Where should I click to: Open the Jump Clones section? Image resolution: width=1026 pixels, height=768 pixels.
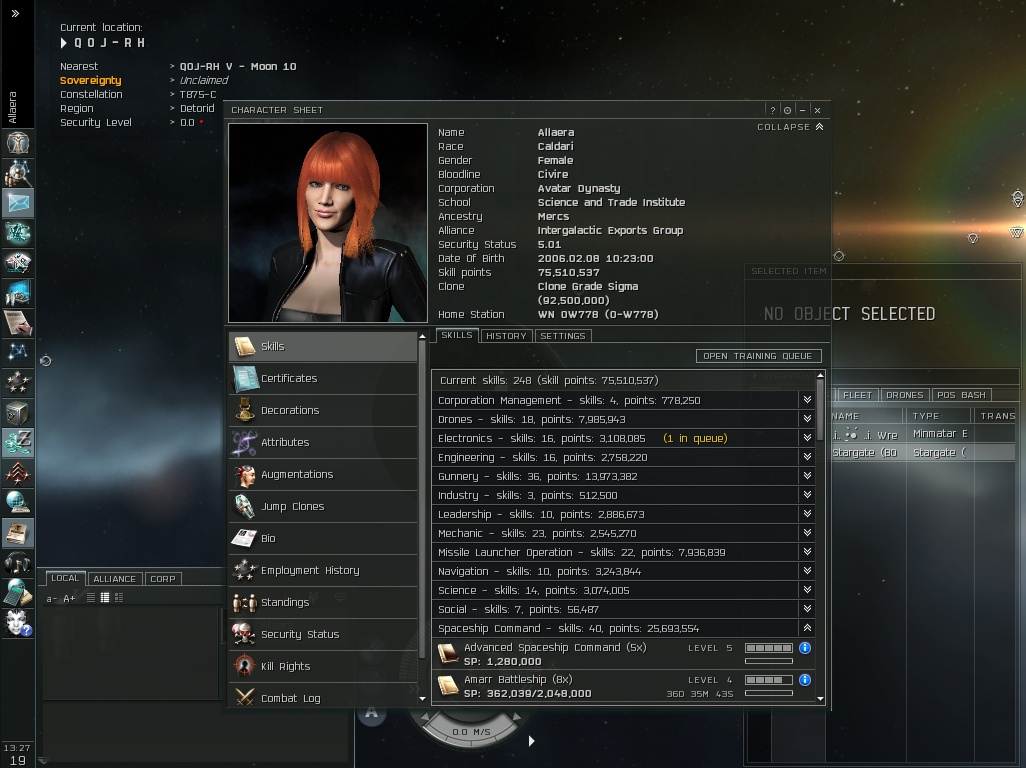(x=323, y=506)
